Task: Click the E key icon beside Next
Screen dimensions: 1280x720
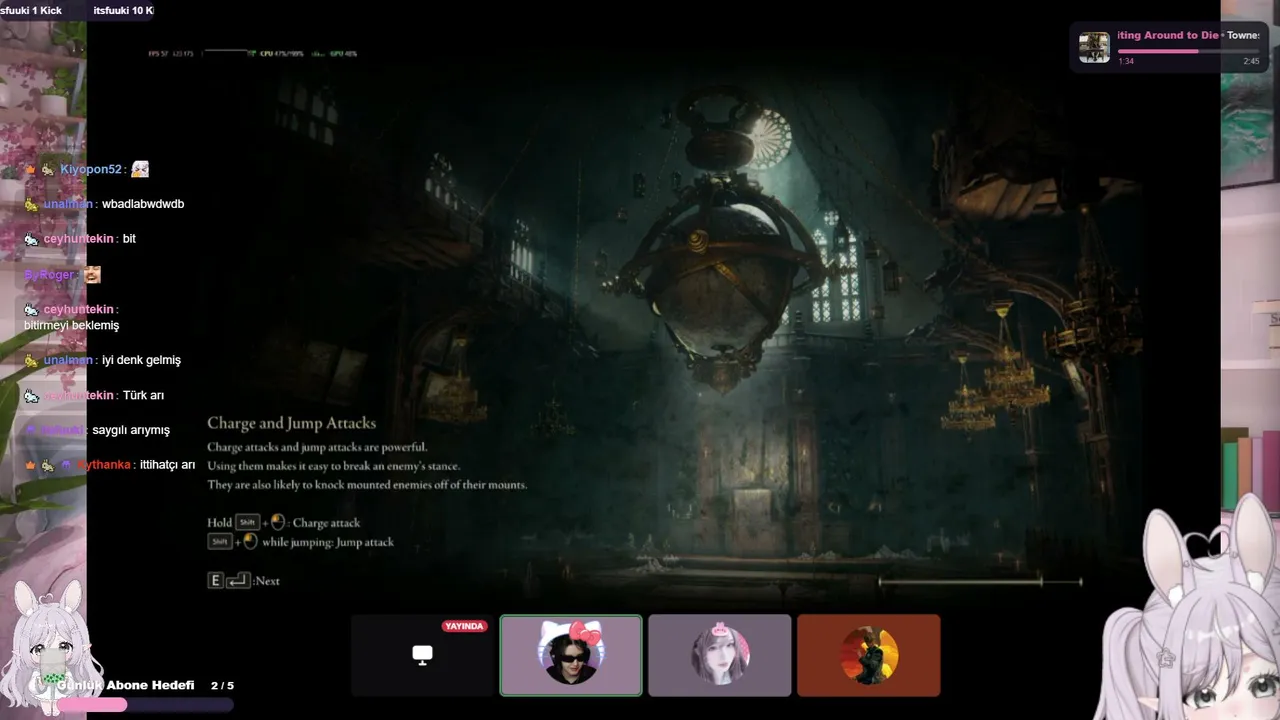Action: (215, 580)
